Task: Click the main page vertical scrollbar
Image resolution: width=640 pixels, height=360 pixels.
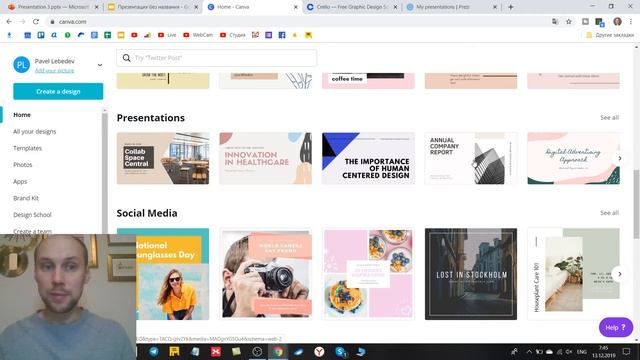Action: click(636, 204)
